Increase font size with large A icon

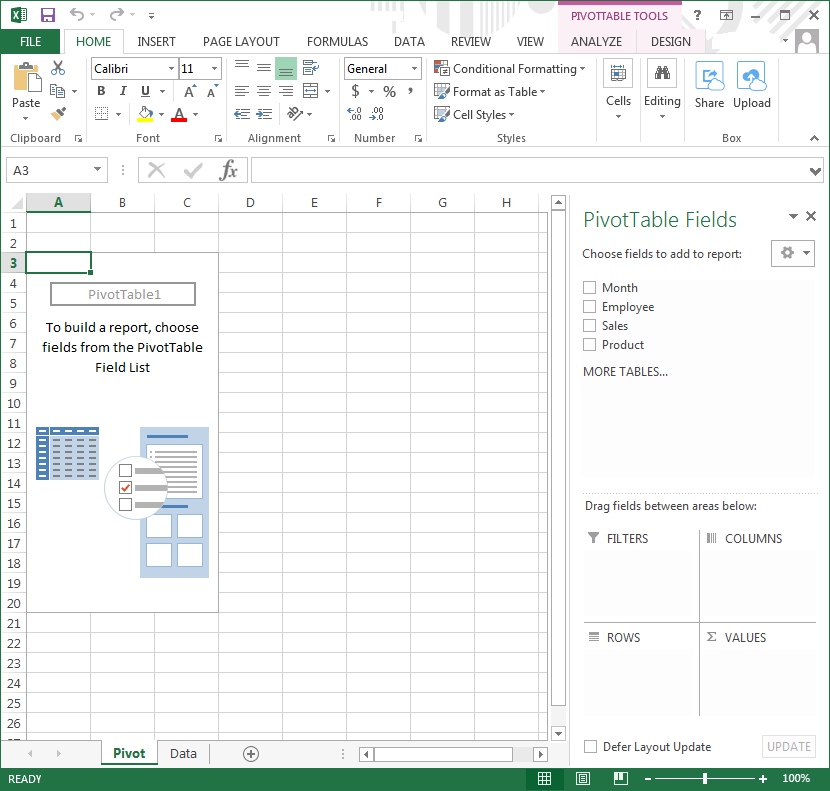click(190, 91)
